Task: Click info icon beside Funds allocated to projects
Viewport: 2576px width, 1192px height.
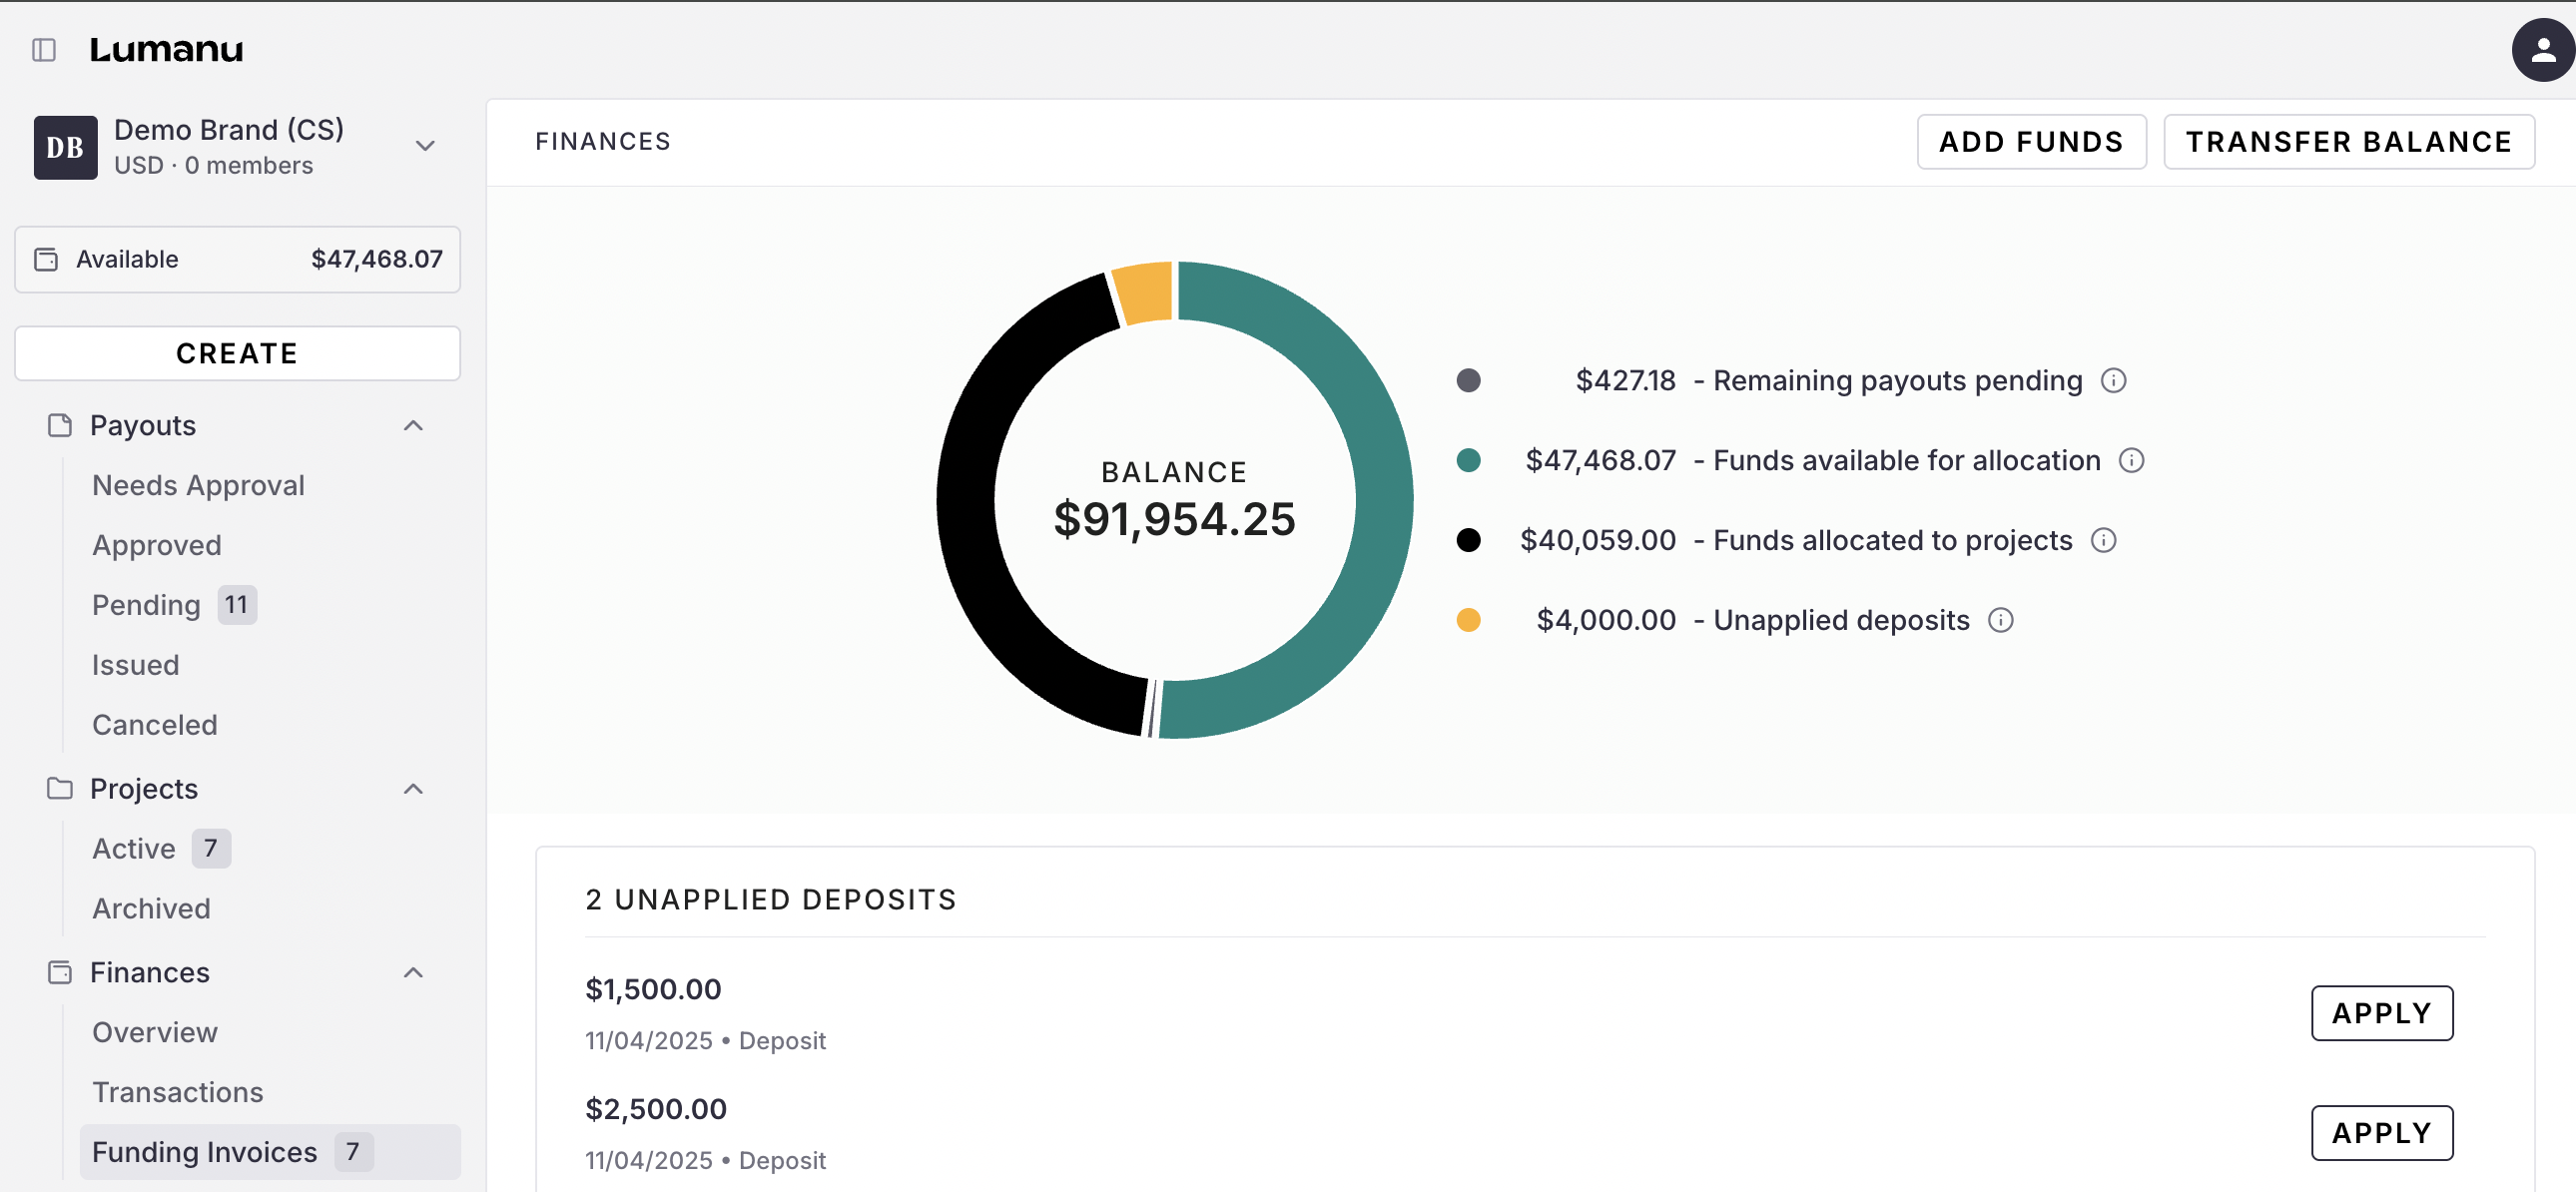Action: point(2103,541)
